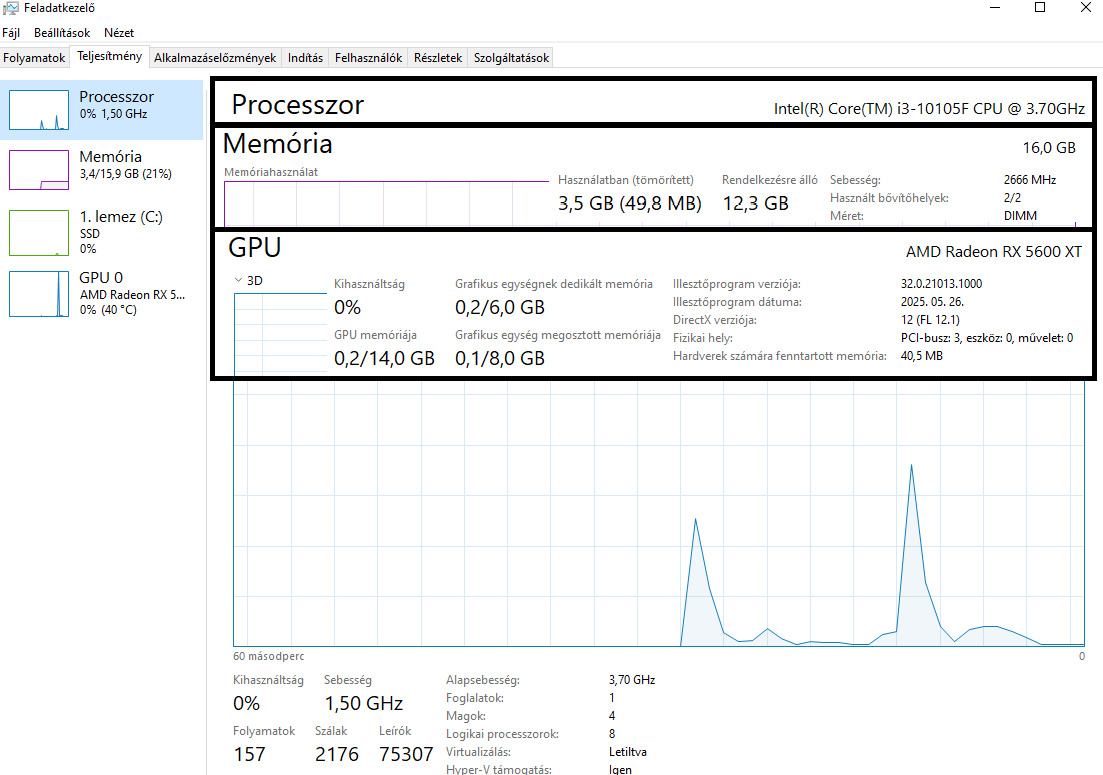Click DirectX version "12 (FL 12.1)"
Viewport: 1103px width, 775px height.
tap(930, 320)
